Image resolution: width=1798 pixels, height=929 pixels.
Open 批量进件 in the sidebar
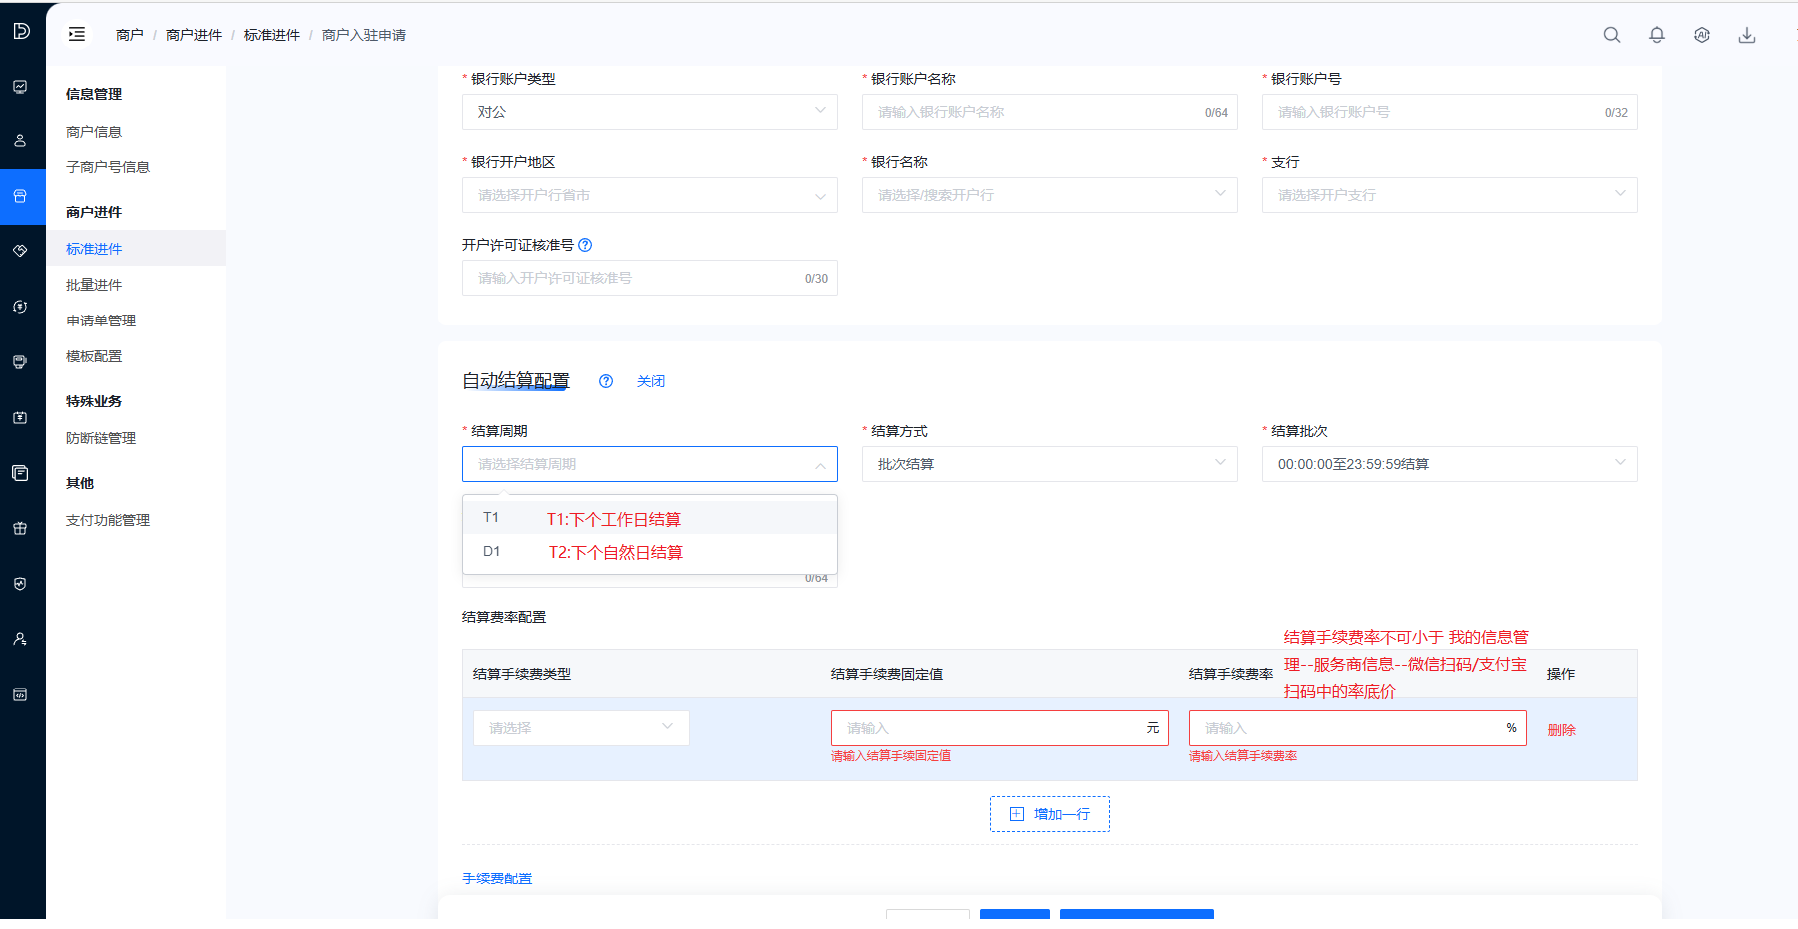point(94,285)
